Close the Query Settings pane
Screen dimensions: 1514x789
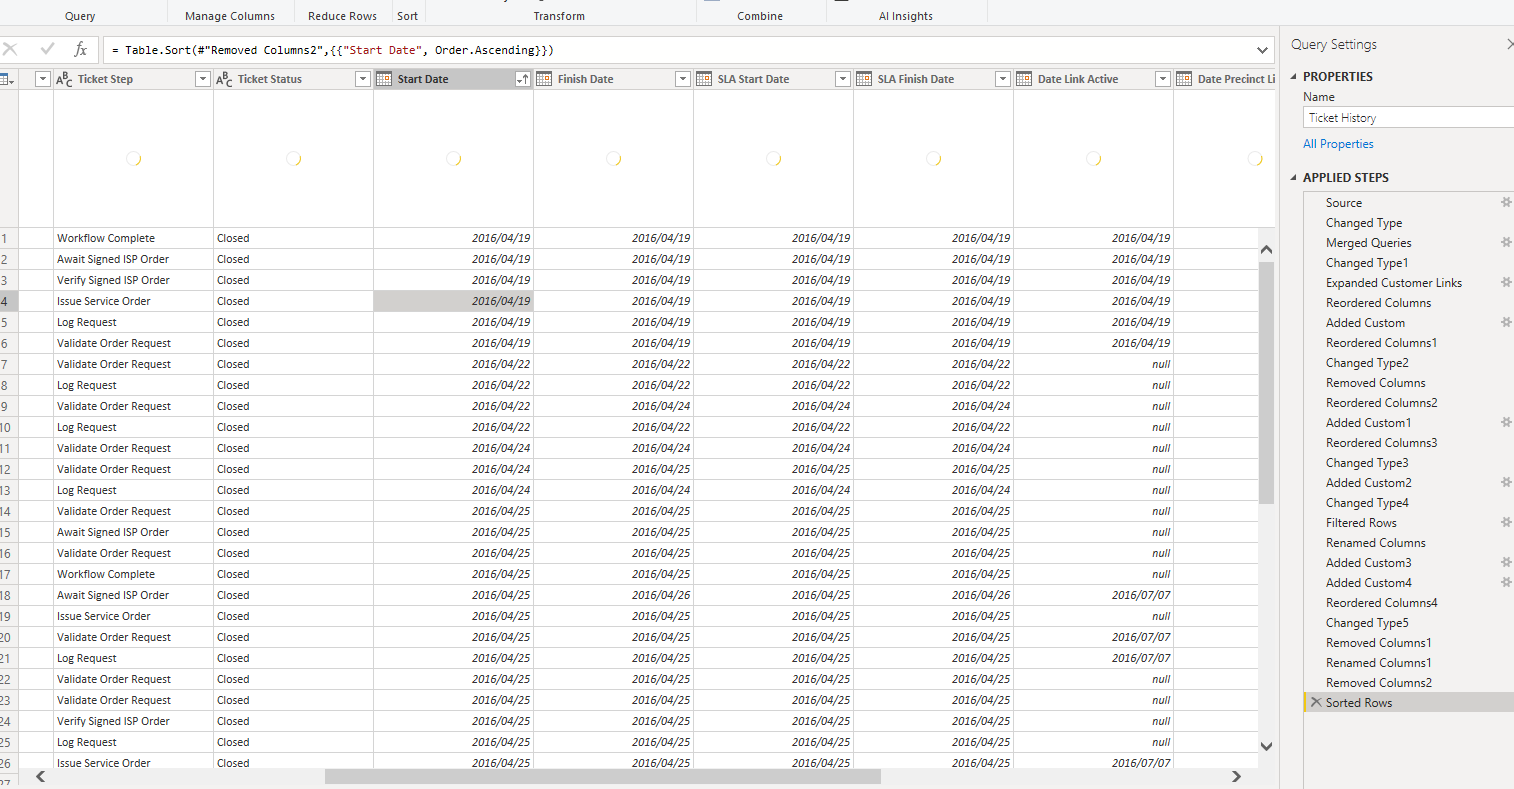[1509, 44]
